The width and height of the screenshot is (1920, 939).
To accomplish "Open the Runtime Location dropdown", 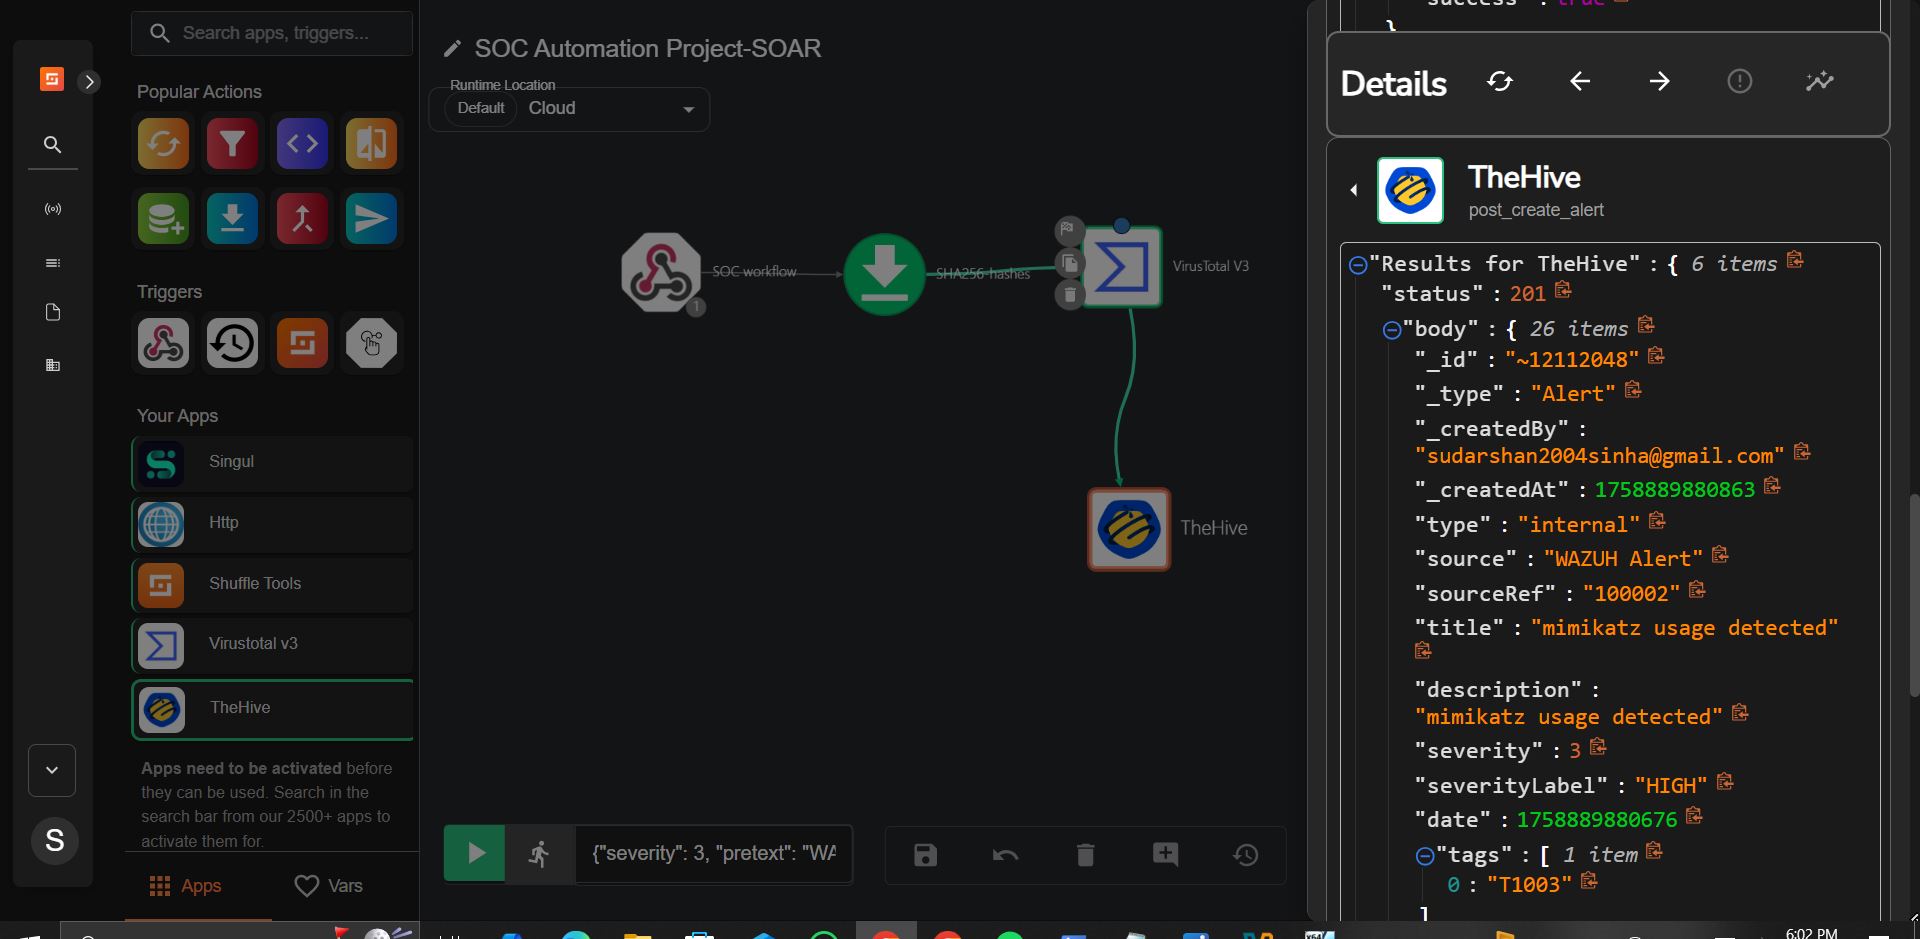I will pos(569,109).
